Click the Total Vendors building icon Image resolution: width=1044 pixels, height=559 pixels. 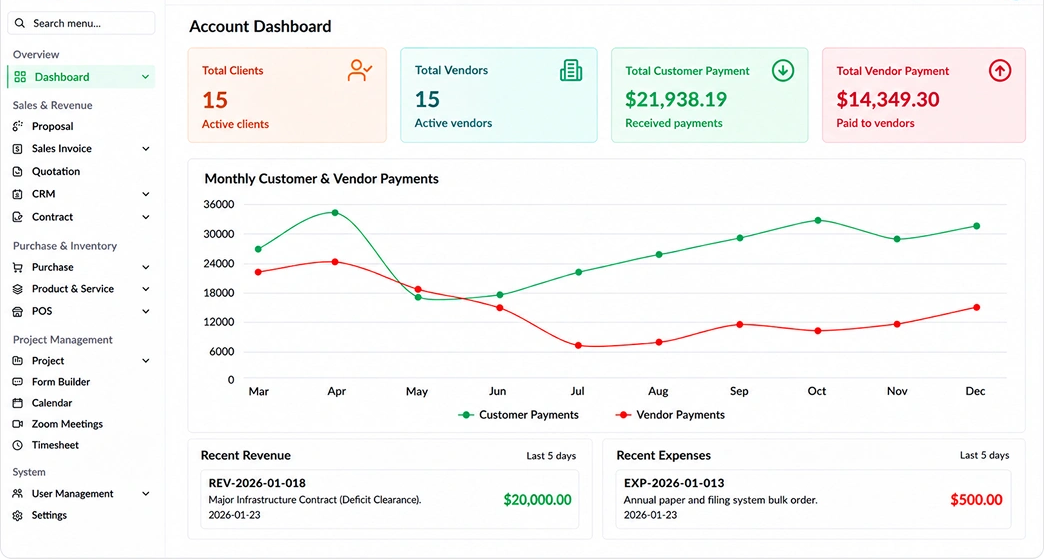571,70
